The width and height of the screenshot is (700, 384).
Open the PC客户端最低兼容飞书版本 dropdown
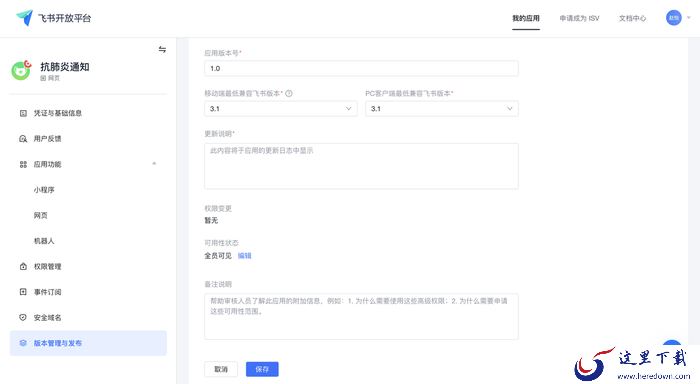(x=442, y=109)
